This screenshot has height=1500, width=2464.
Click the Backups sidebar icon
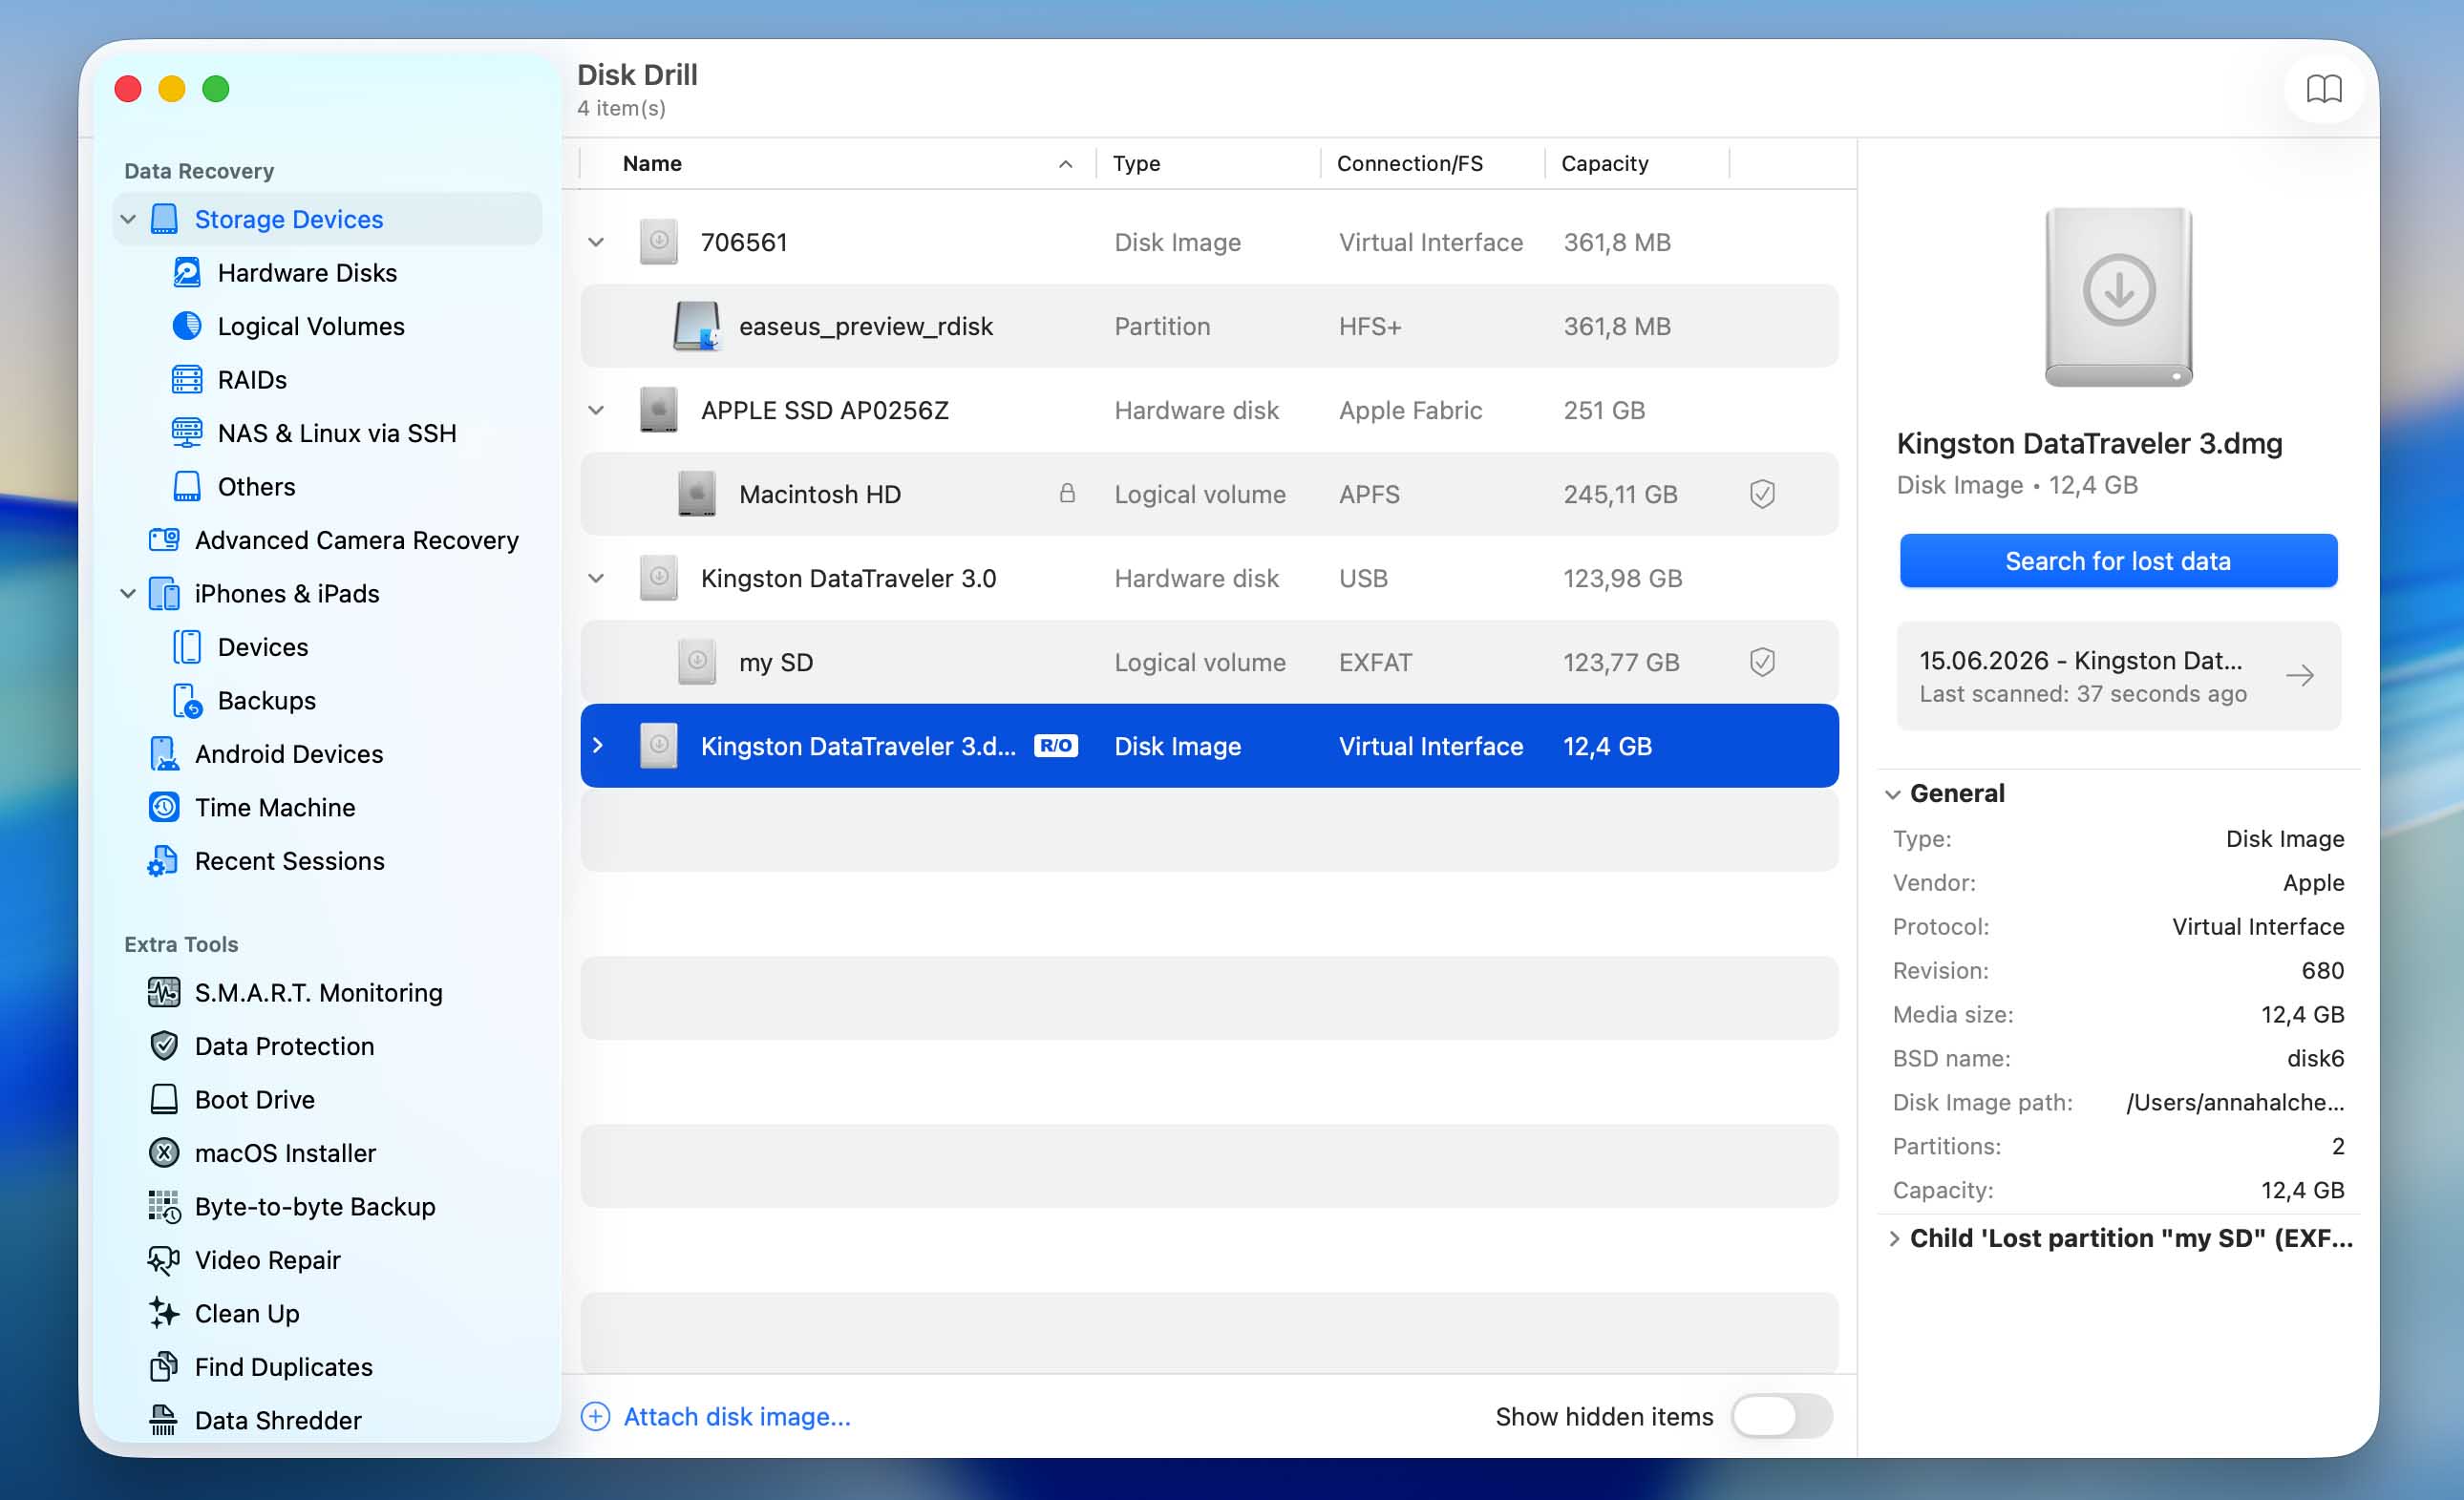(x=187, y=701)
